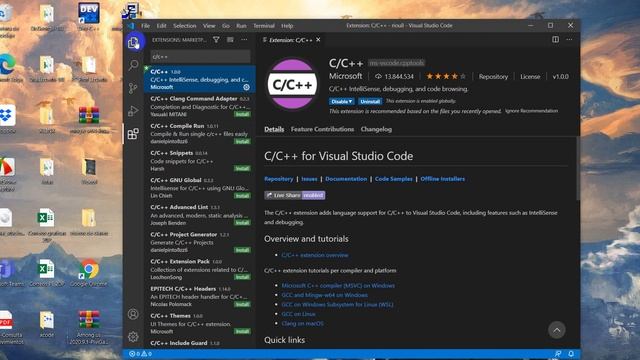The width and height of the screenshot is (640, 360).
Task: Open the Disable dropdown for the extension
Action: click(x=341, y=101)
